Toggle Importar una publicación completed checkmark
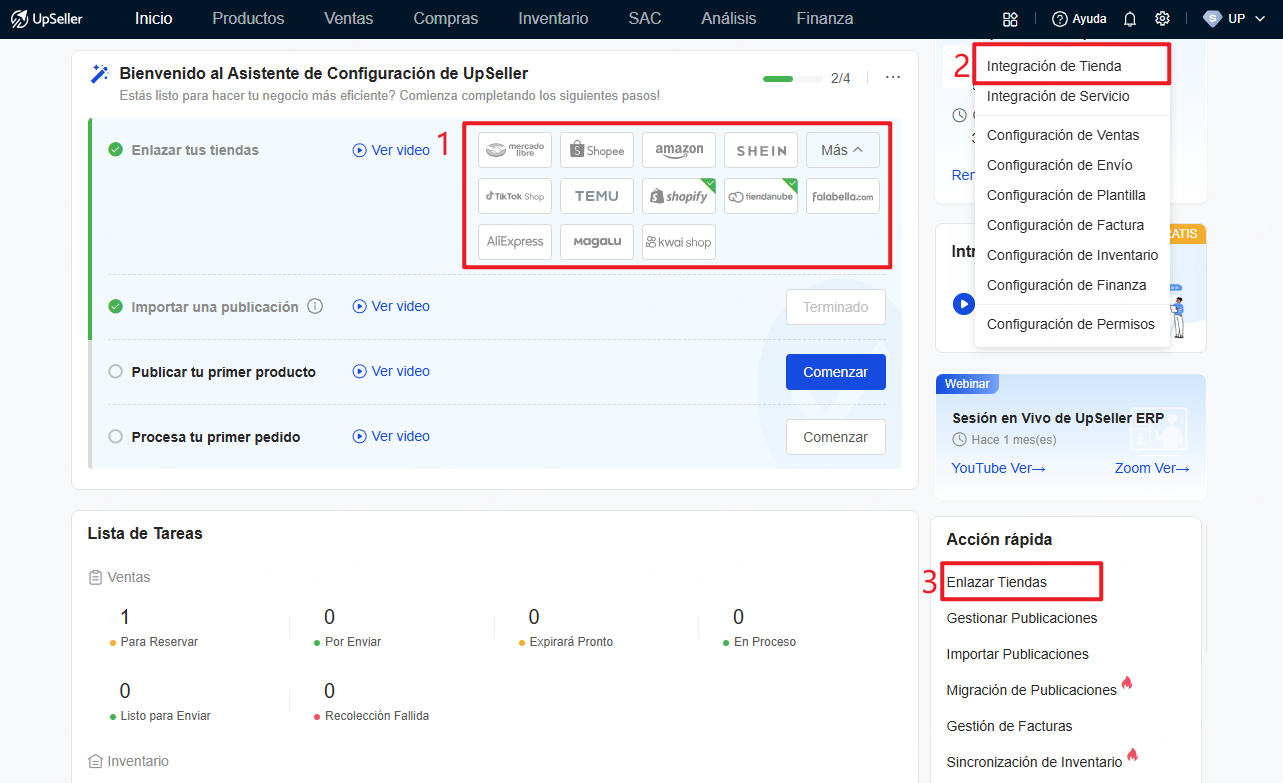This screenshot has width=1283, height=783. coord(115,306)
